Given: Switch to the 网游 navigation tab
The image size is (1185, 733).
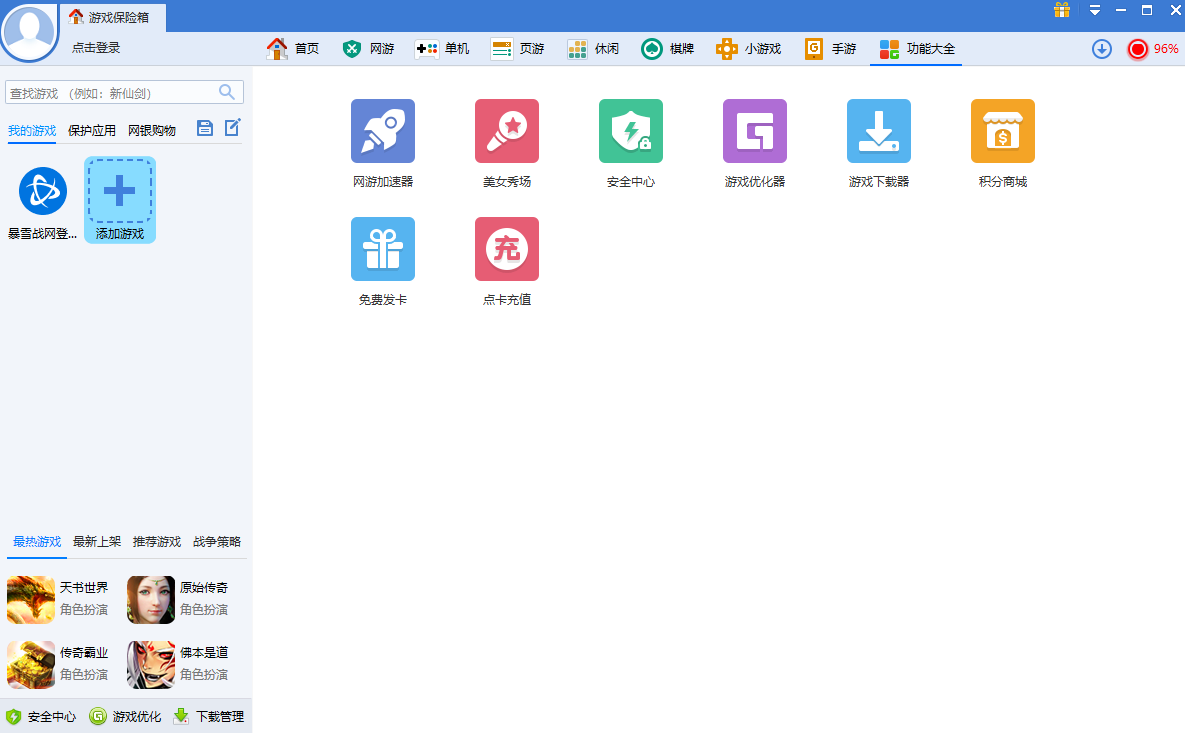Looking at the screenshot, I should tap(368, 48).
